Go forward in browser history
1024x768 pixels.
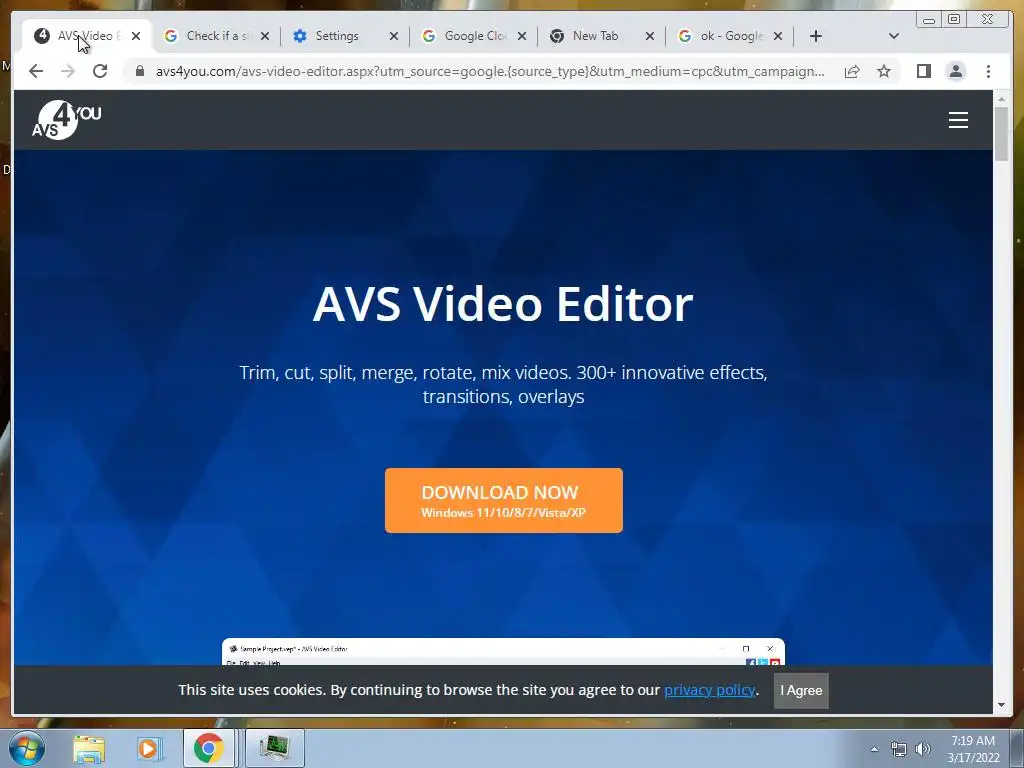click(x=68, y=71)
